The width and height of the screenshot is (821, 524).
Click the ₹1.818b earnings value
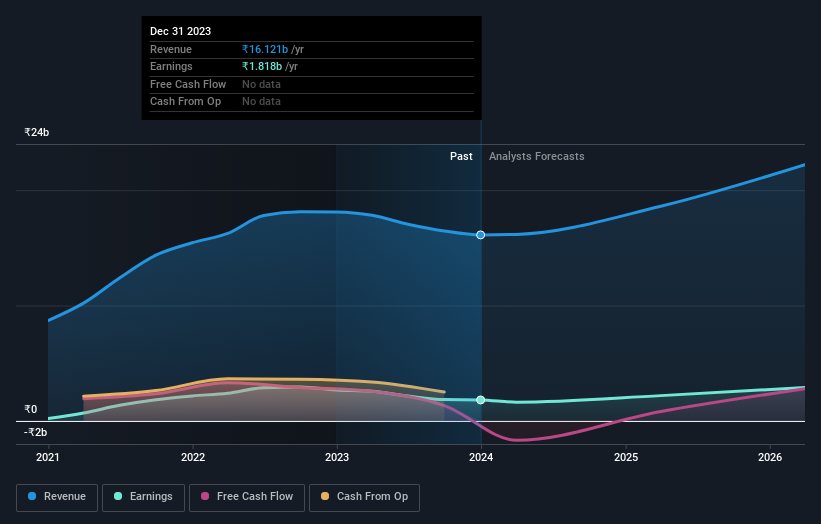pos(262,66)
